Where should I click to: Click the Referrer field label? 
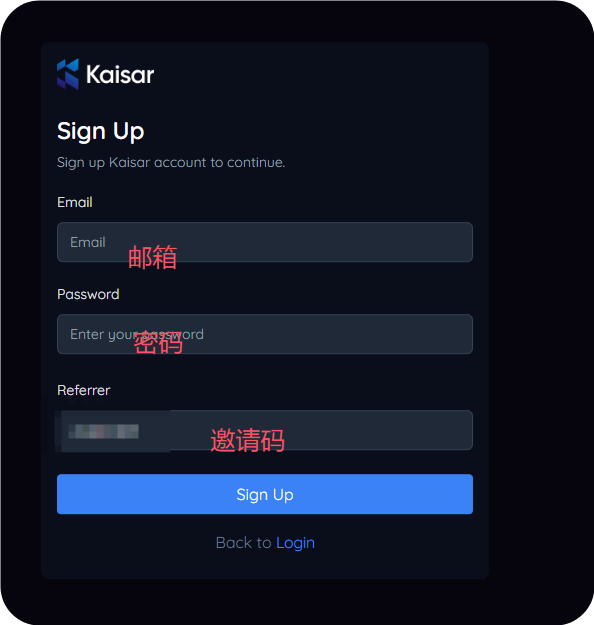(x=84, y=390)
